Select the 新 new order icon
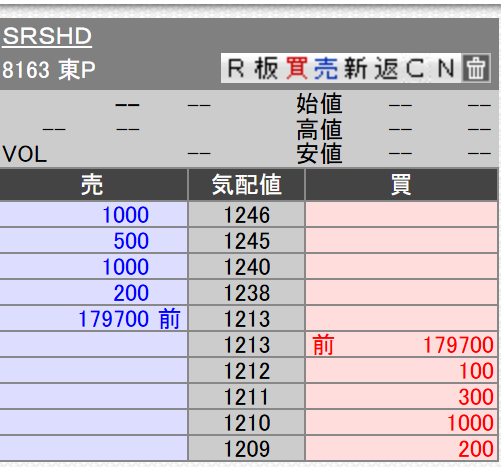Screen dimensions: 501x467 (355, 68)
